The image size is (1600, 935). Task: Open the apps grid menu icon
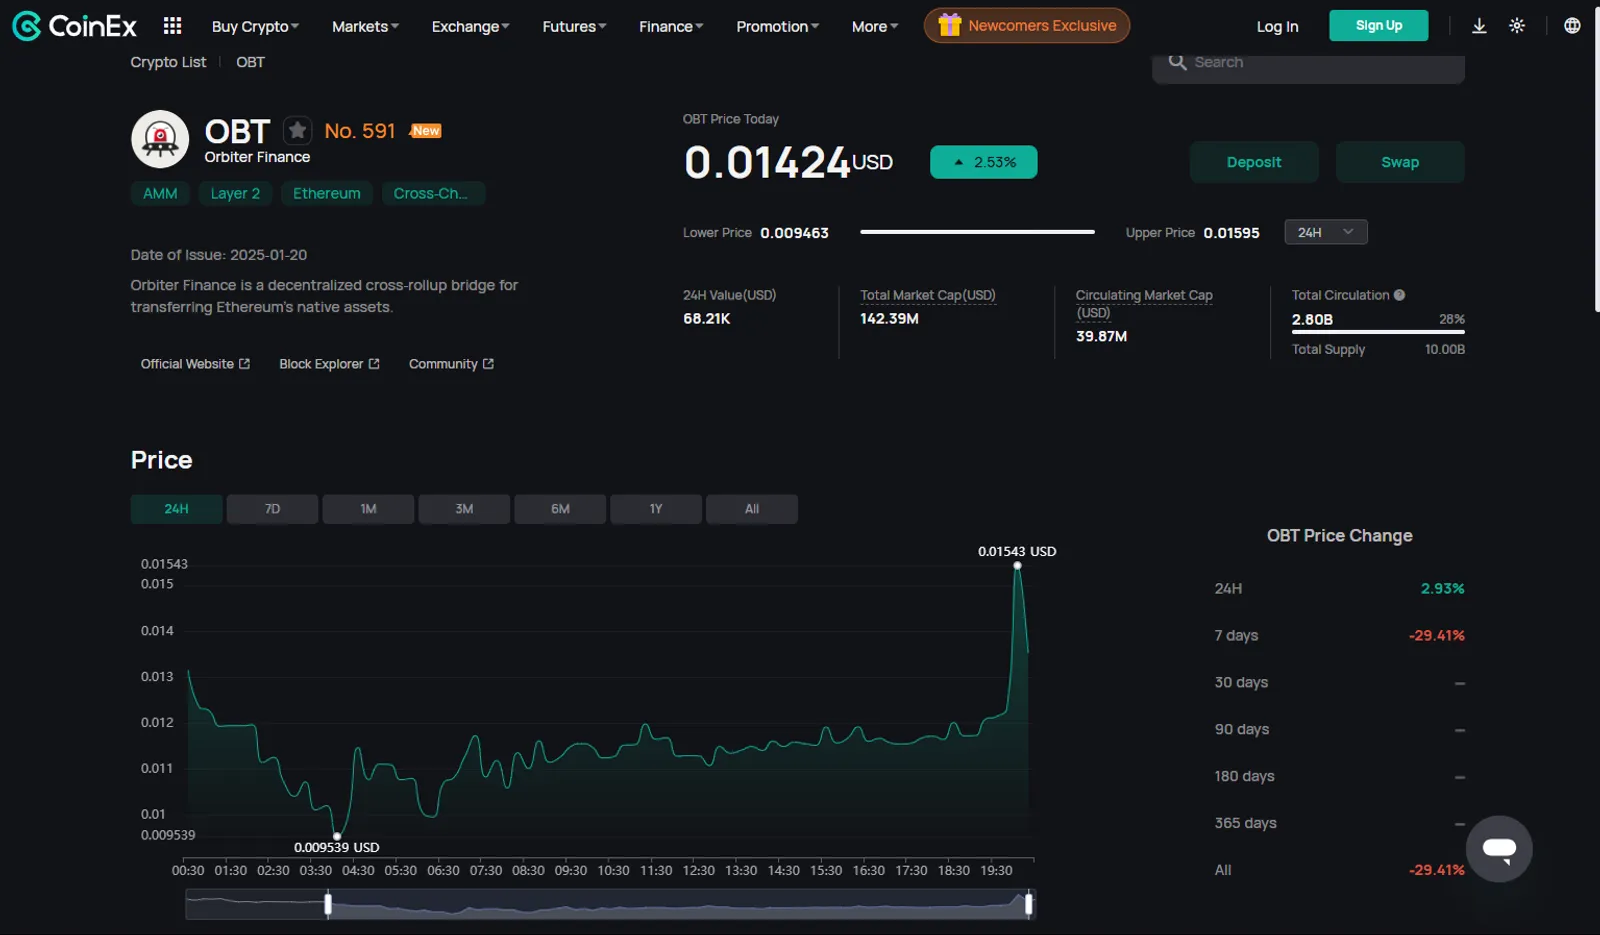(x=173, y=26)
